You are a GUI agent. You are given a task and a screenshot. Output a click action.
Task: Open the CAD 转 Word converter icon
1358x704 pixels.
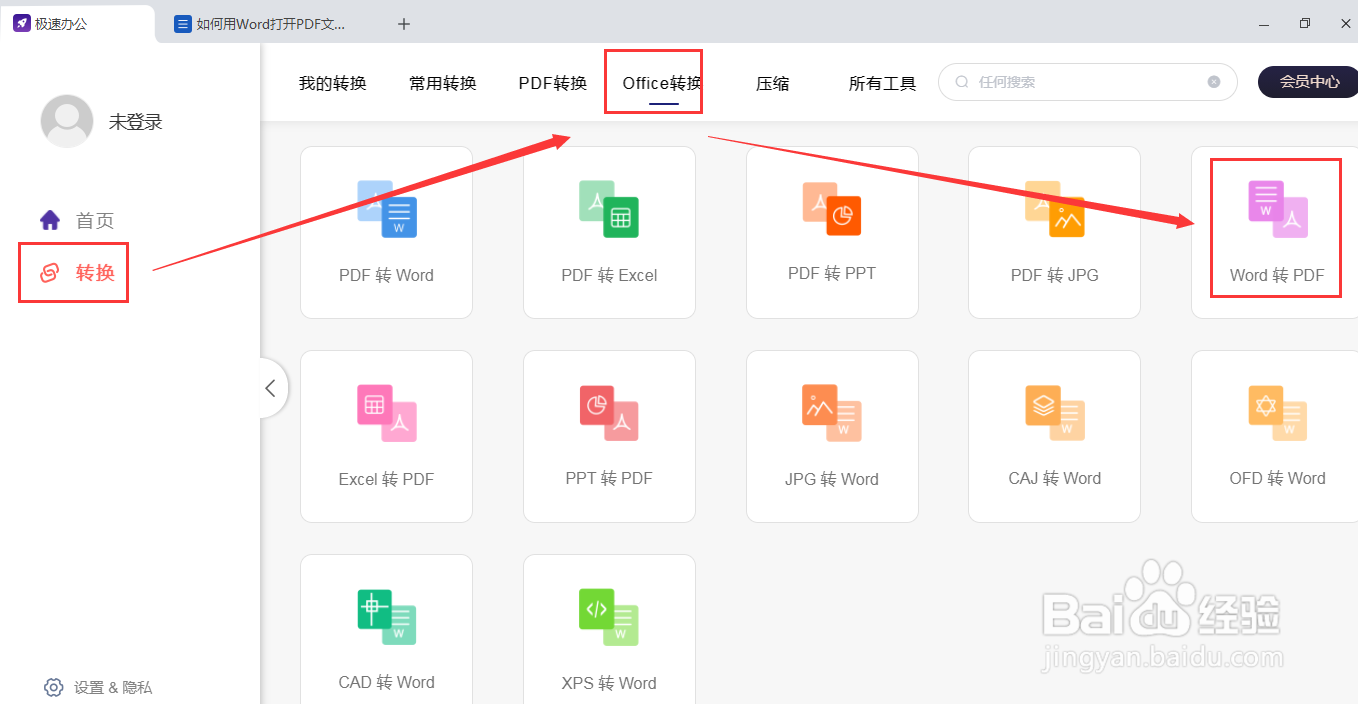[387, 617]
